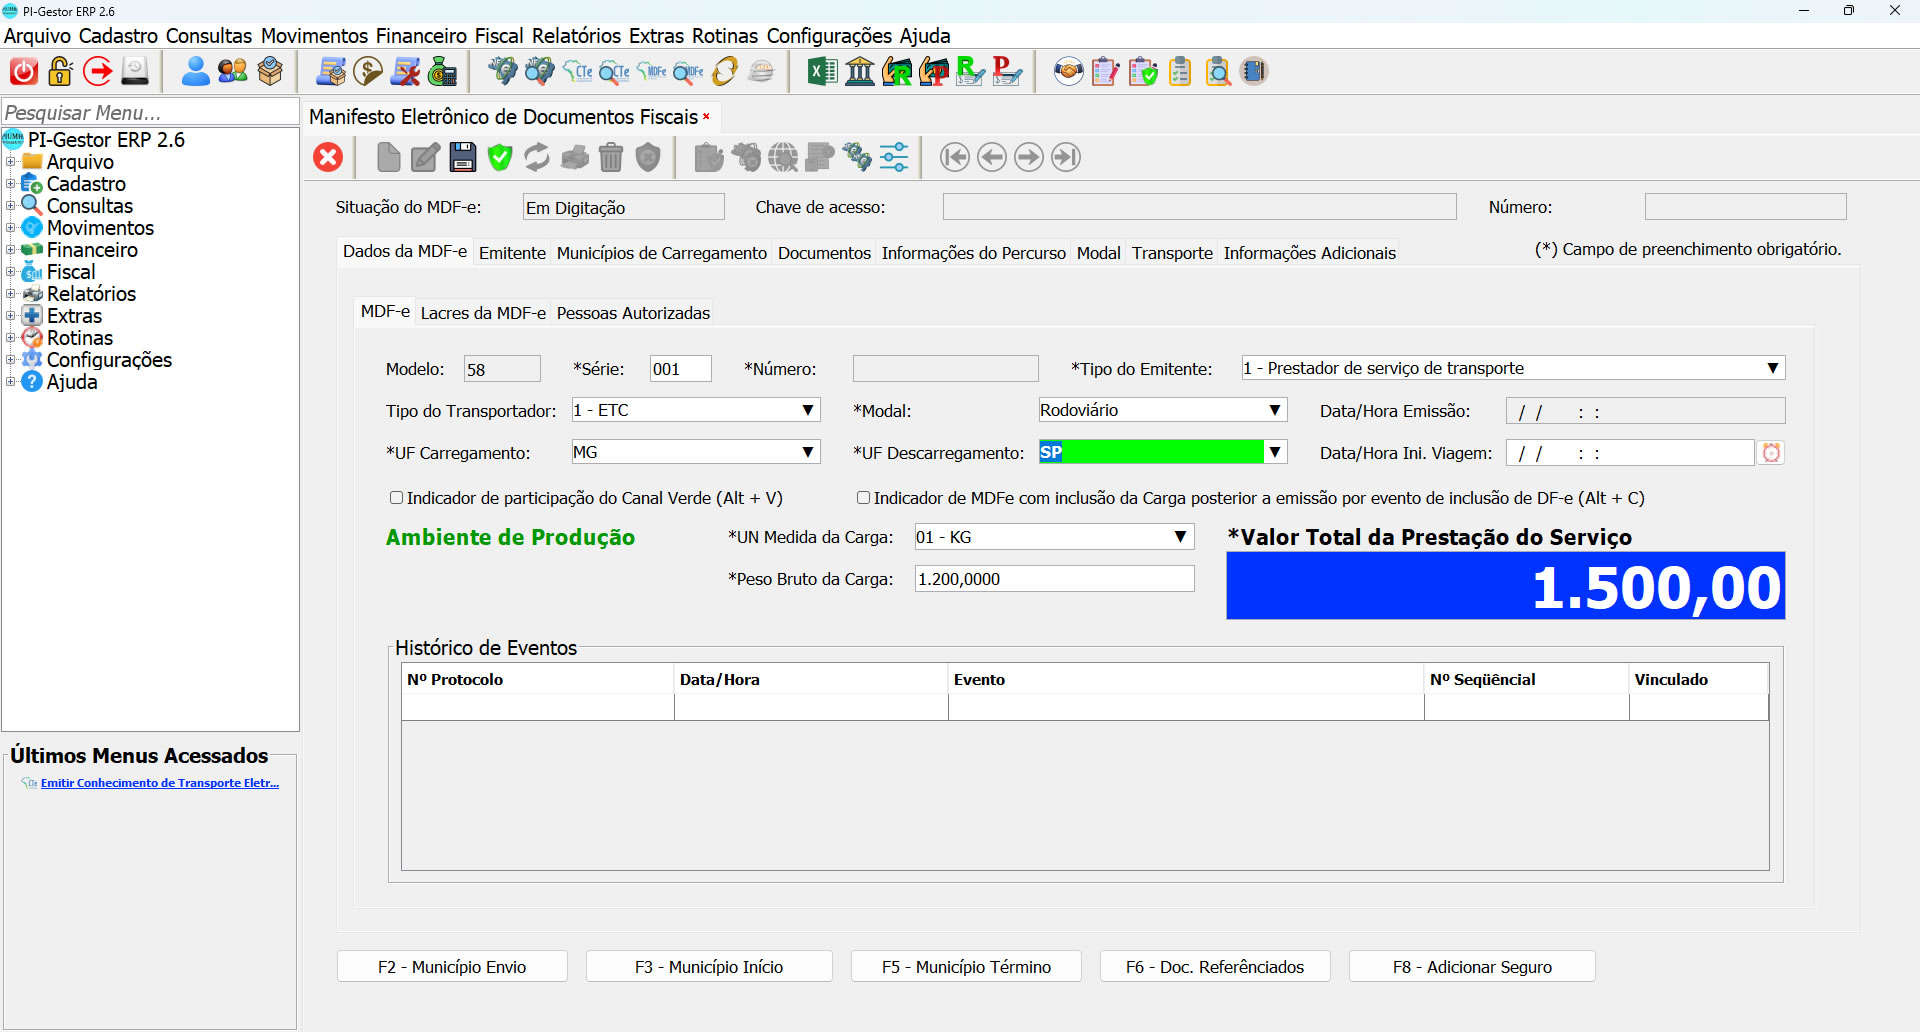Enable Canal Verde participation indicator checkbox
Screen dimensions: 1920x1032
[396, 498]
